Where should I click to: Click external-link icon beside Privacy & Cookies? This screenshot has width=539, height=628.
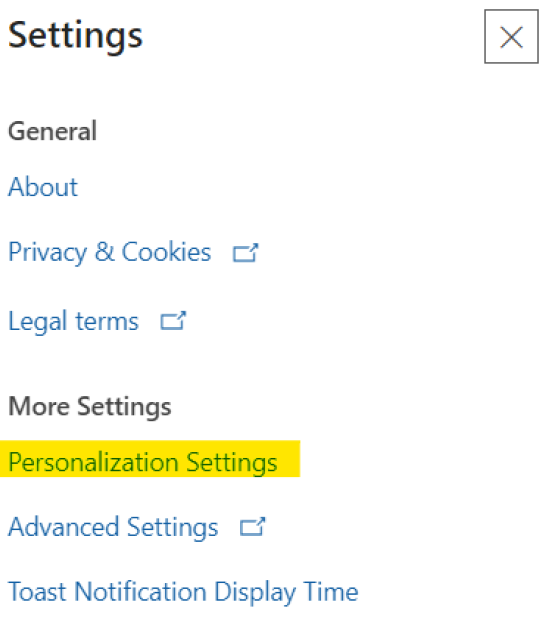coord(245,253)
